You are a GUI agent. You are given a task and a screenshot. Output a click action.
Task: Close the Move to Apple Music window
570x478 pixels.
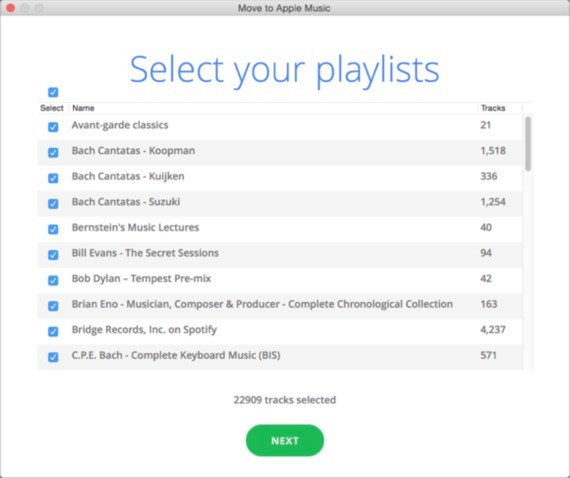point(11,8)
